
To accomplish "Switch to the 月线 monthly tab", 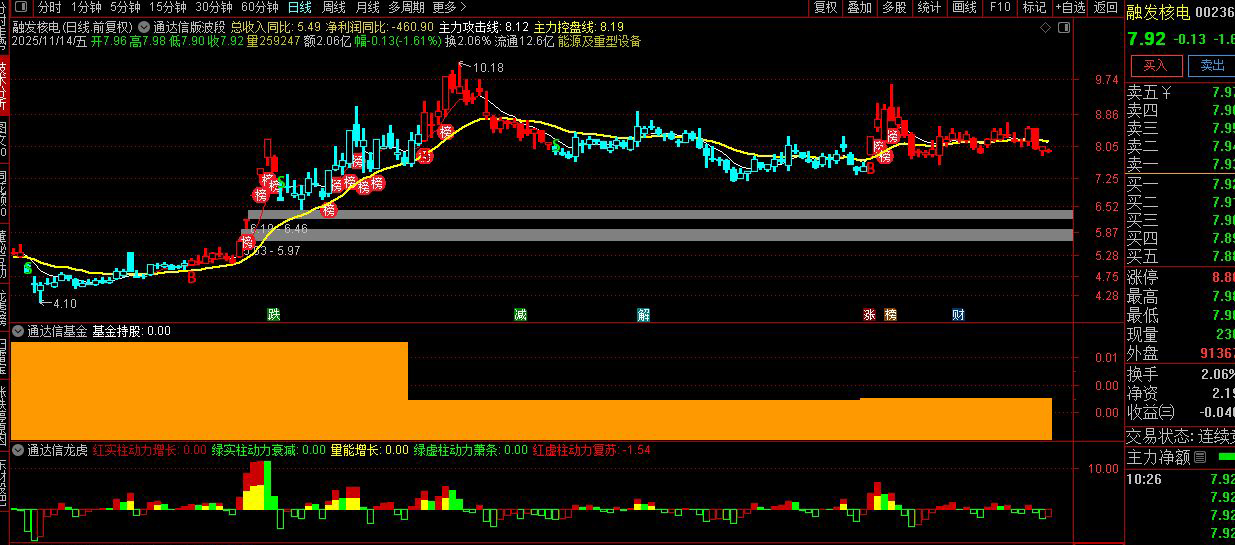I will (x=367, y=7).
